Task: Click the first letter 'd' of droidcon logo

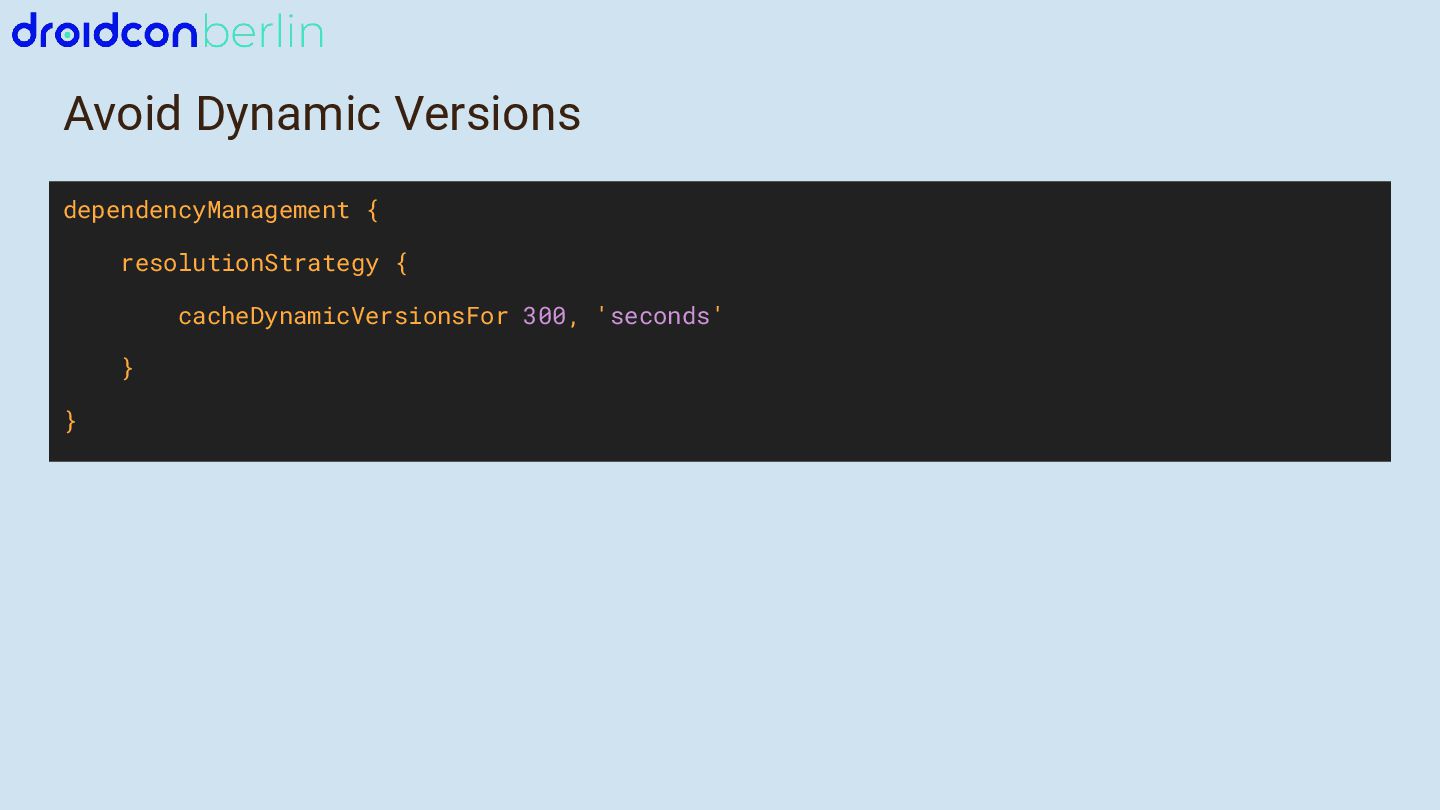Action: 24,31
